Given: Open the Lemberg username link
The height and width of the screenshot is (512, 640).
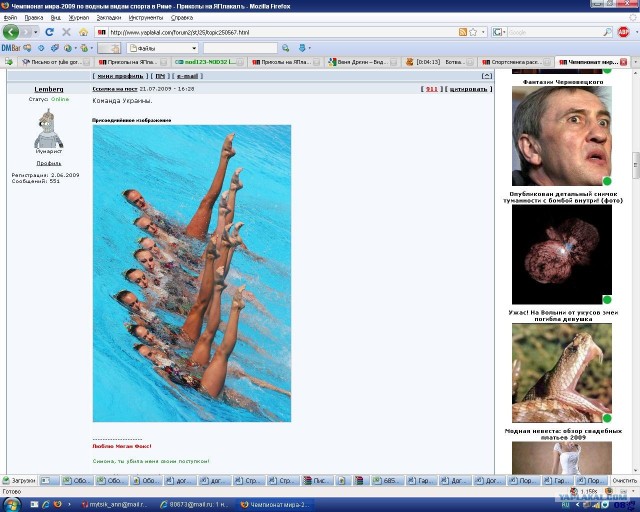Looking at the screenshot, I should click(49, 89).
